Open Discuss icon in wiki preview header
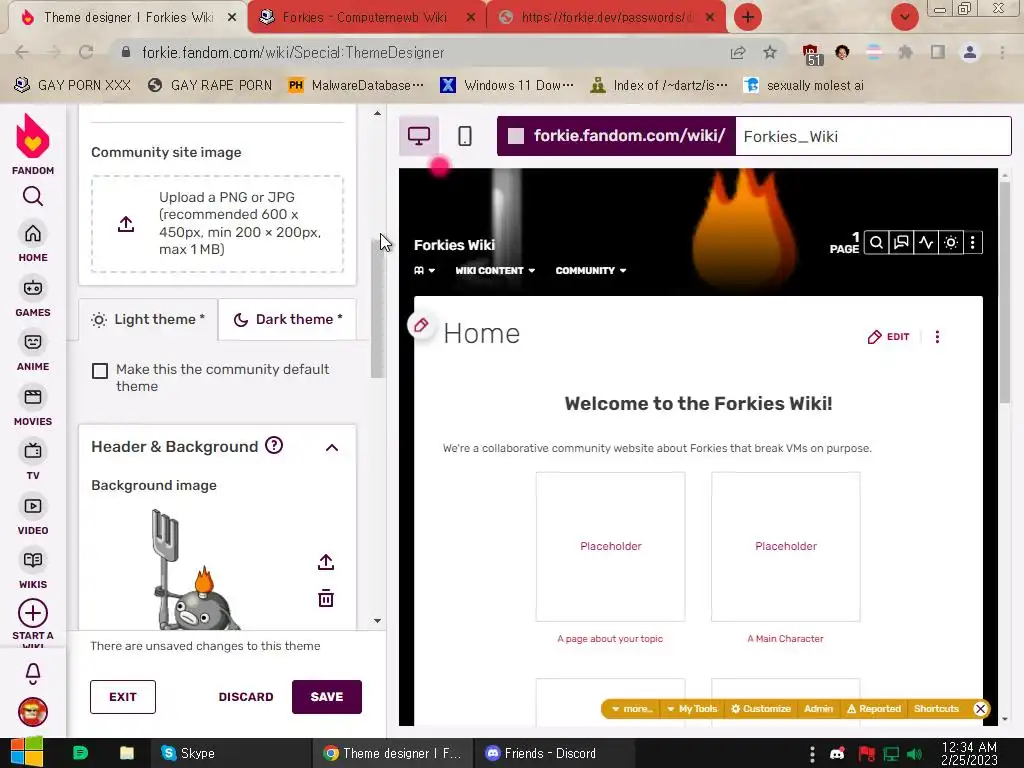 point(901,243)
